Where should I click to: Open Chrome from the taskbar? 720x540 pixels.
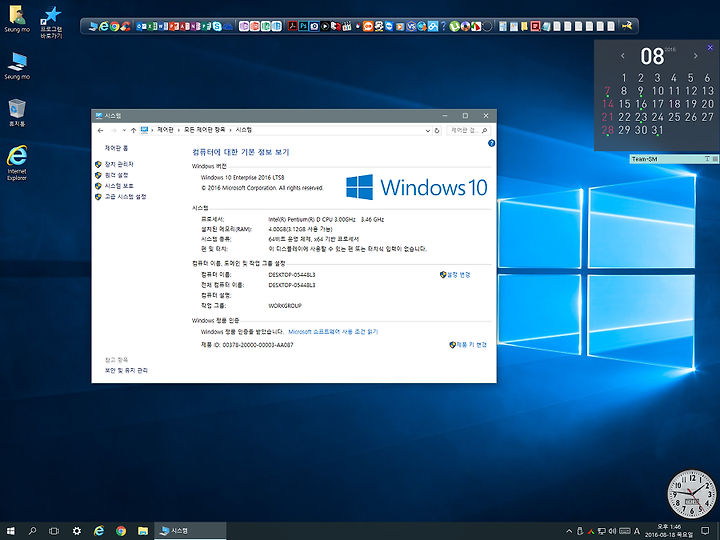121,531
